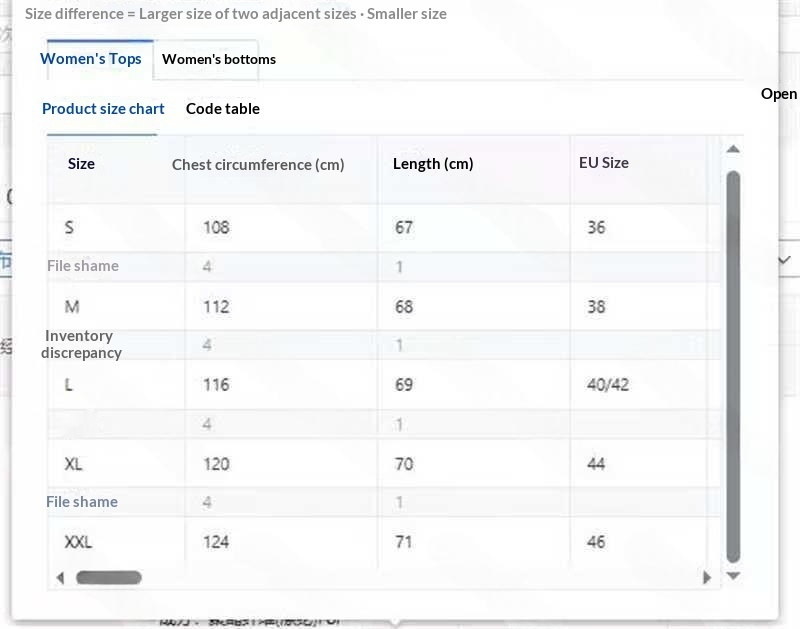Select the XXL size row
Screen dimensions: 800x629
384,542
